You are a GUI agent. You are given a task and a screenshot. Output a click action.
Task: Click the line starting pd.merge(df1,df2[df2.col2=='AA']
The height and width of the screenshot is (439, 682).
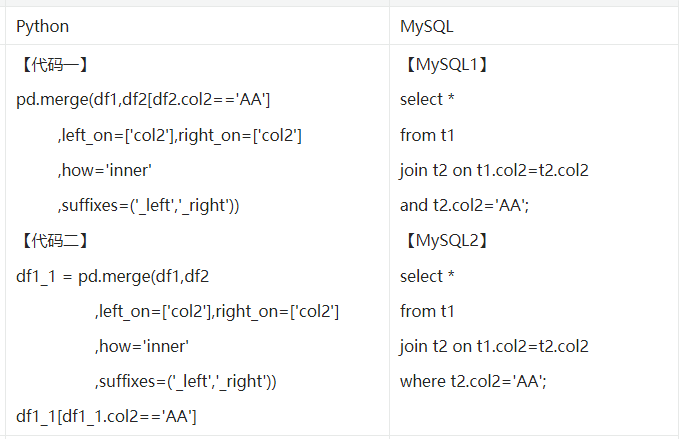pyautogui.click(x=144, y=99)
